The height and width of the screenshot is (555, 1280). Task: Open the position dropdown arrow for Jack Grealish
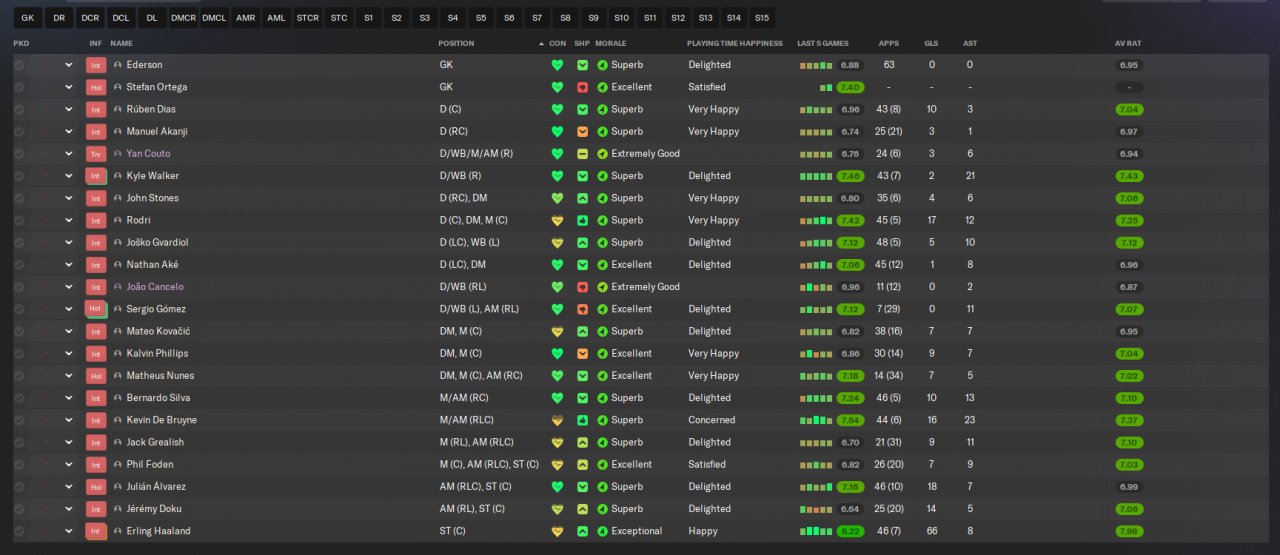69,442
